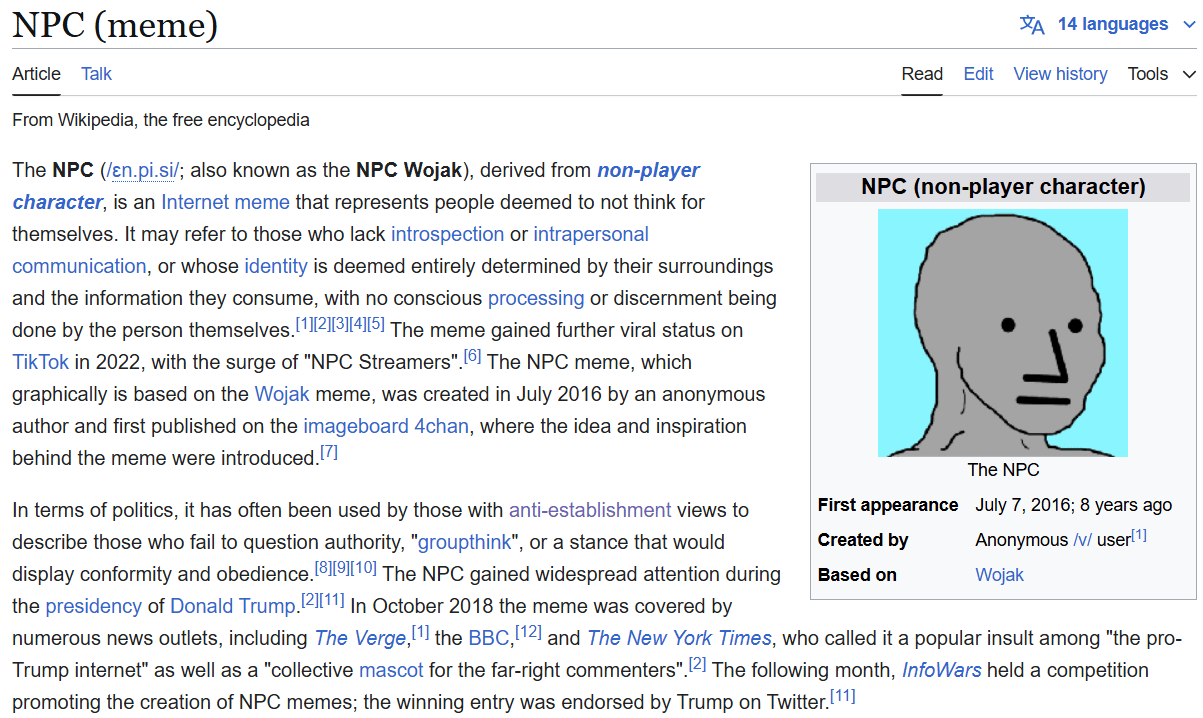The width and height of the screenshot is (1203, 718).
Task: Follow the InfoWars link
Action: (x=941, y=670)
